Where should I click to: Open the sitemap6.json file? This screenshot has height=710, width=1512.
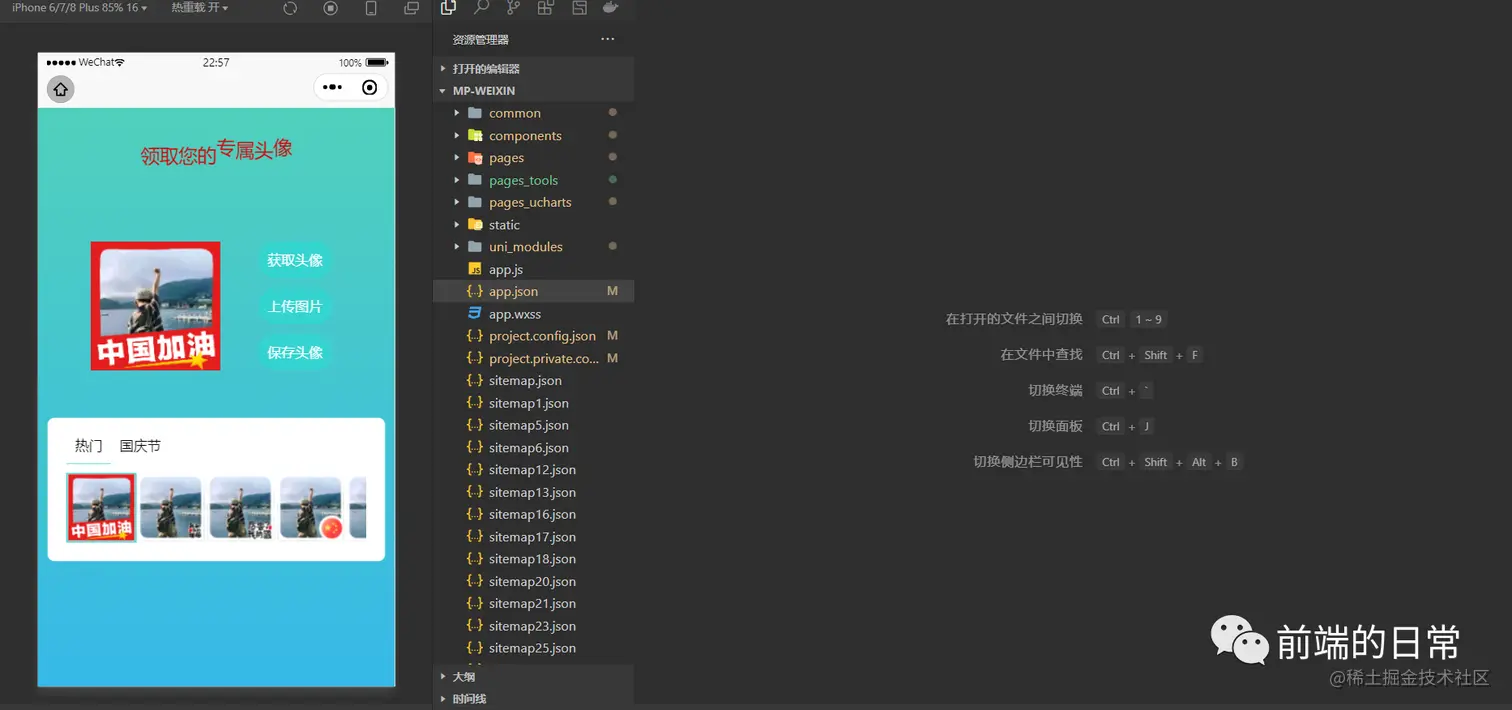pyautogui.click(x=534, y=448)
